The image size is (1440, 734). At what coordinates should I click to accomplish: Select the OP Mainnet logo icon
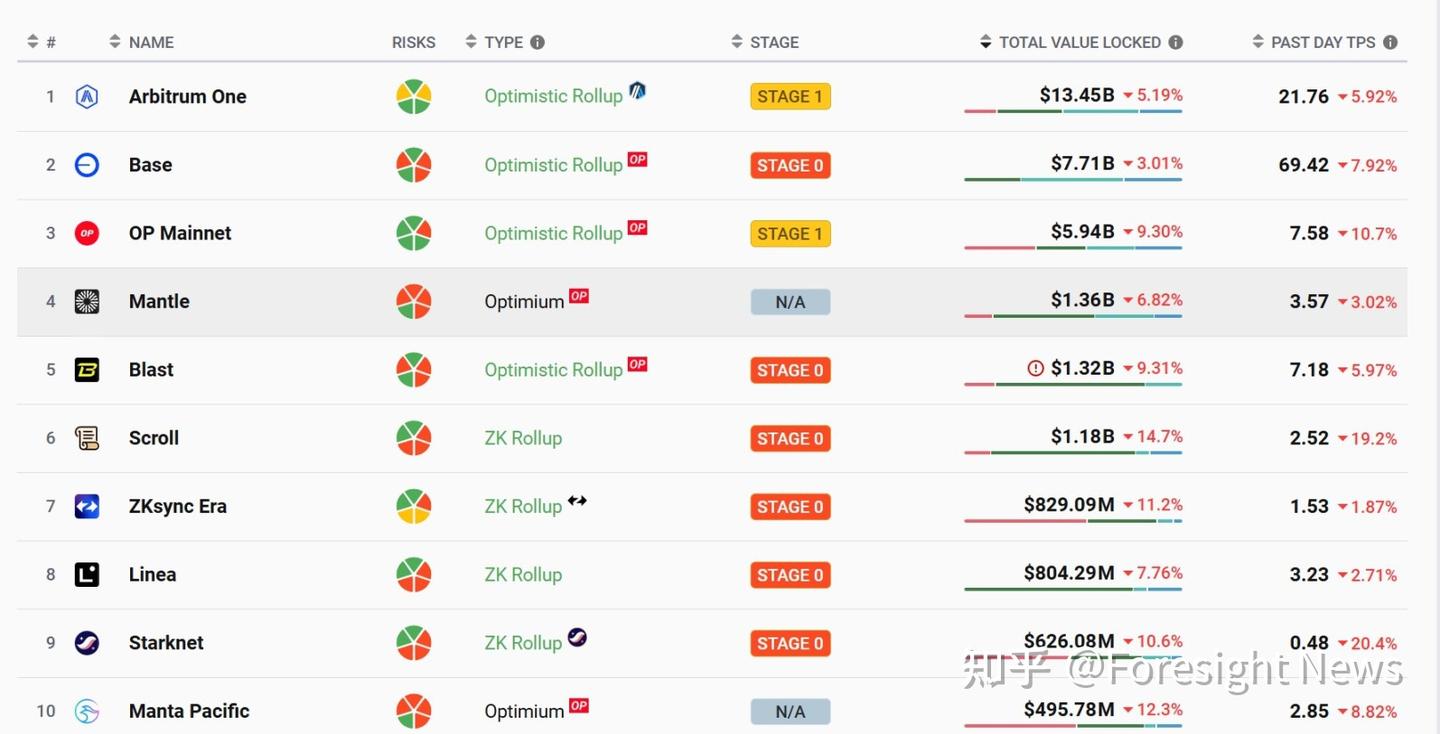(87, 233)
